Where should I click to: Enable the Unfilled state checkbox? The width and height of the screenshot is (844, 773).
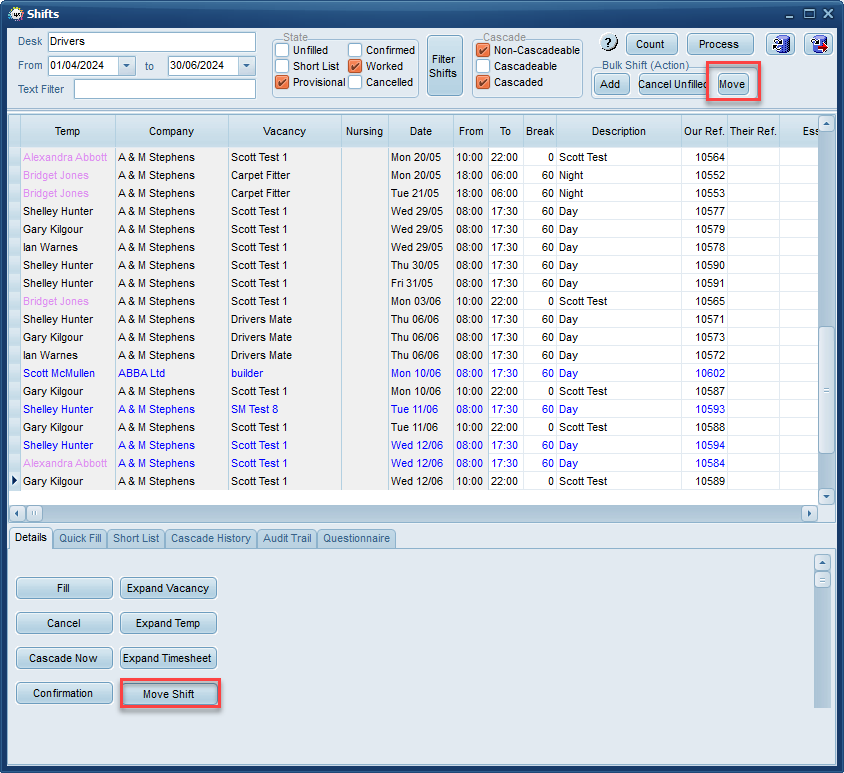(x=282, y=50)
